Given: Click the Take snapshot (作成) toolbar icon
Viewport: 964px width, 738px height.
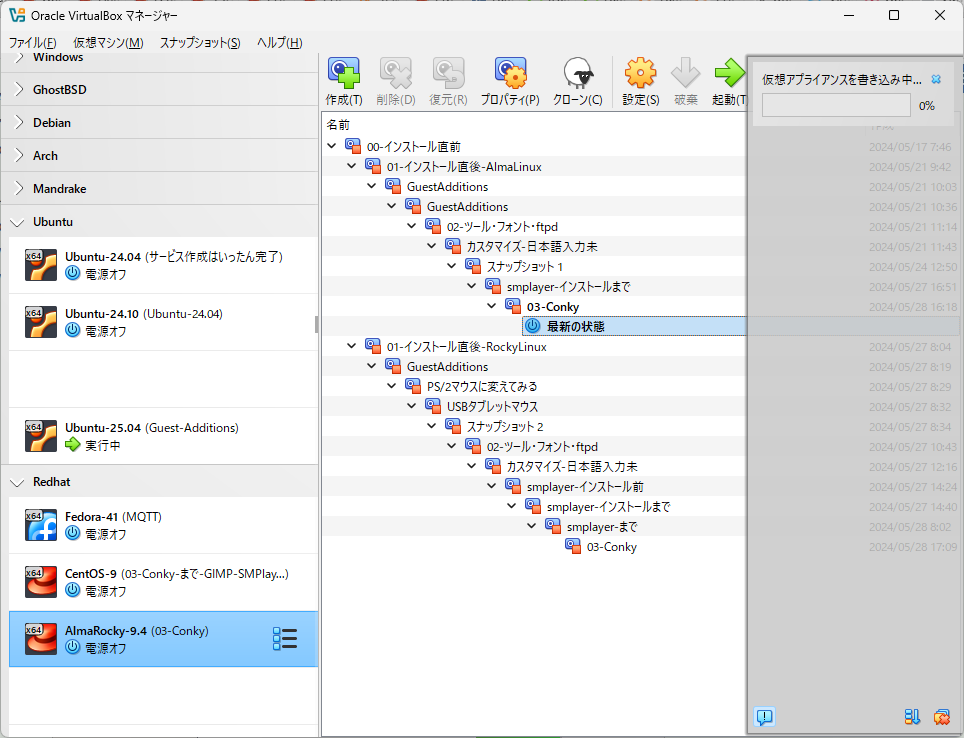Looking at the screenshot, I should (x=344, y=73).
